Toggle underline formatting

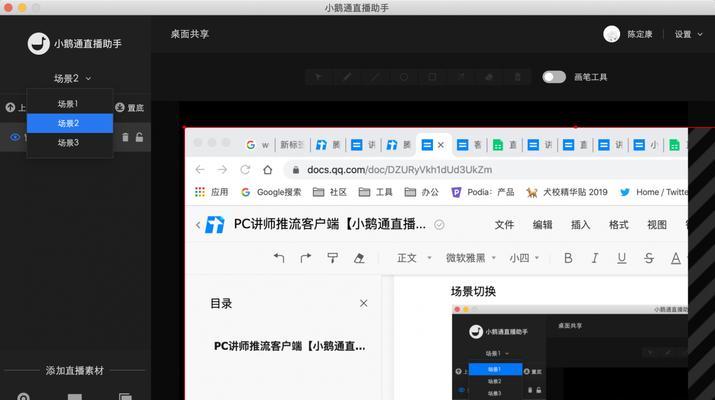622,259
